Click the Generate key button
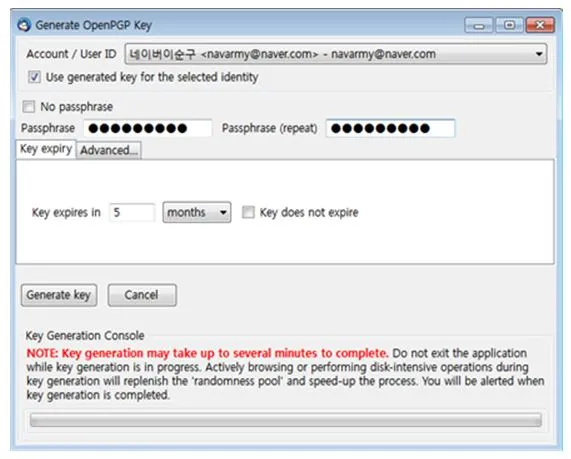 click(x=59, y=295)
